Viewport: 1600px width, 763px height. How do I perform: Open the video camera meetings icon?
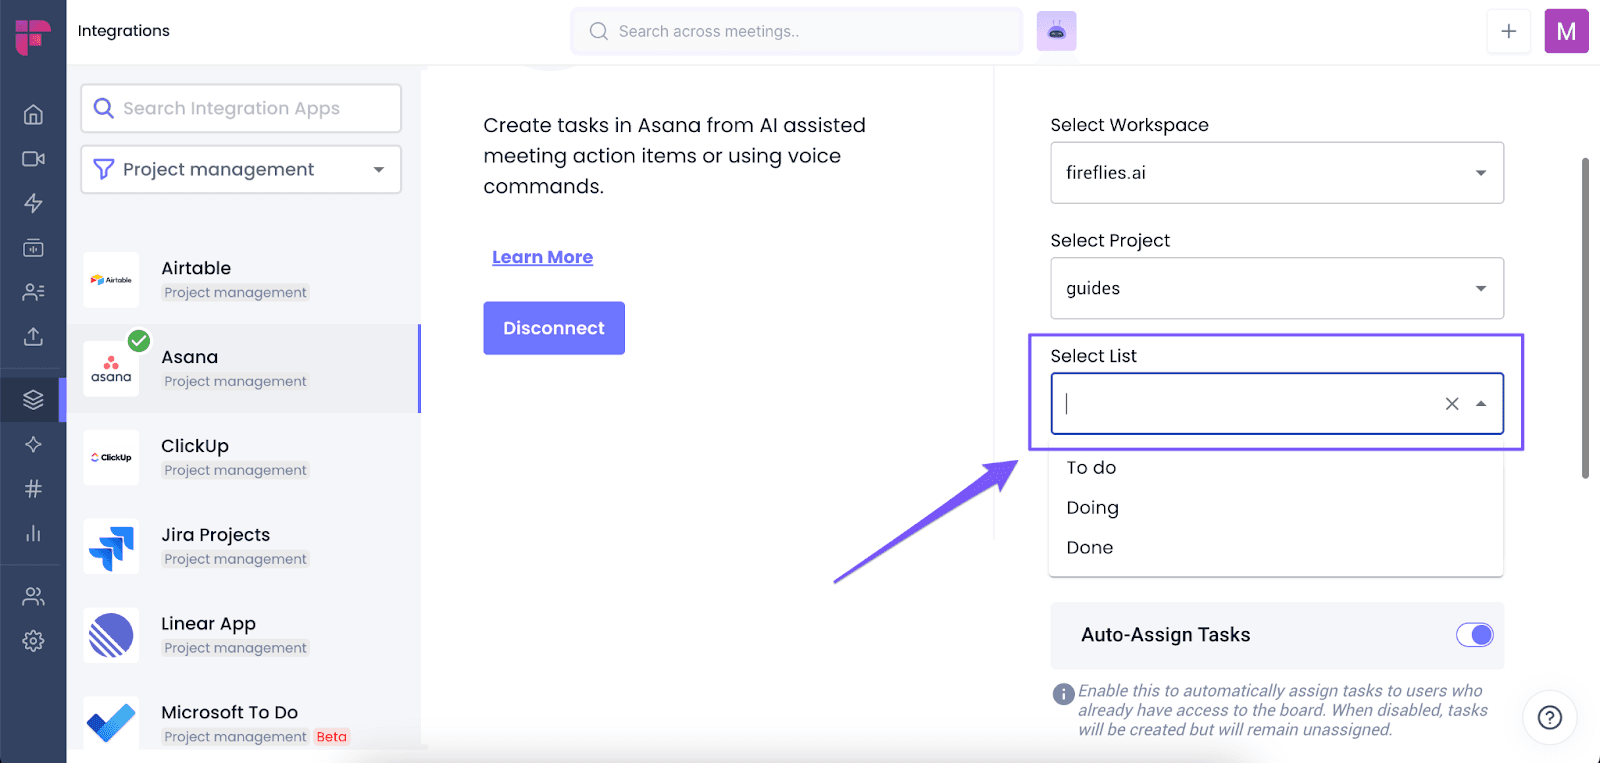click(33, 159)
